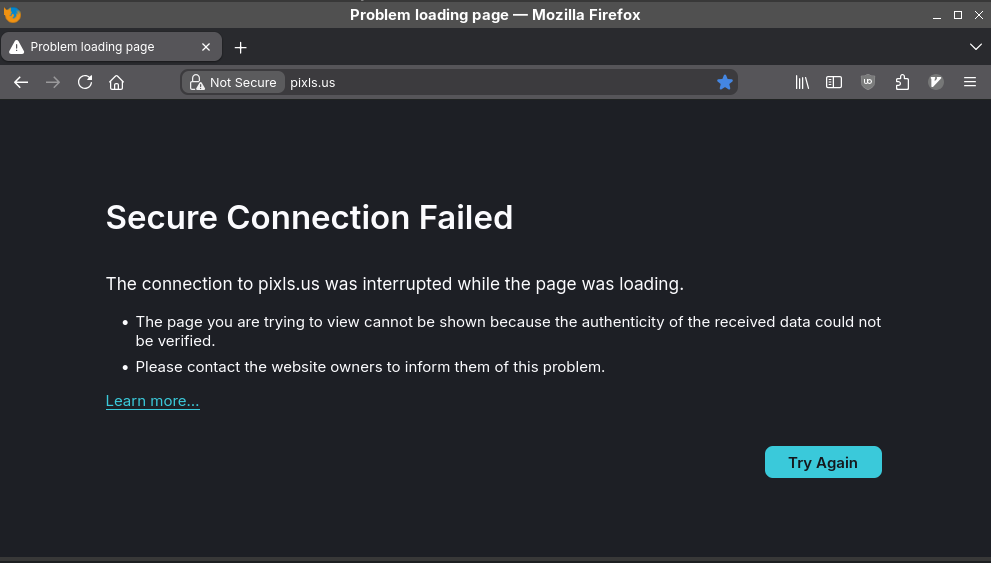Viewport: 991px width, 563px height.
Task: Go to the Firefox home page
Action: pyautogui.click(x=116, y=82)
